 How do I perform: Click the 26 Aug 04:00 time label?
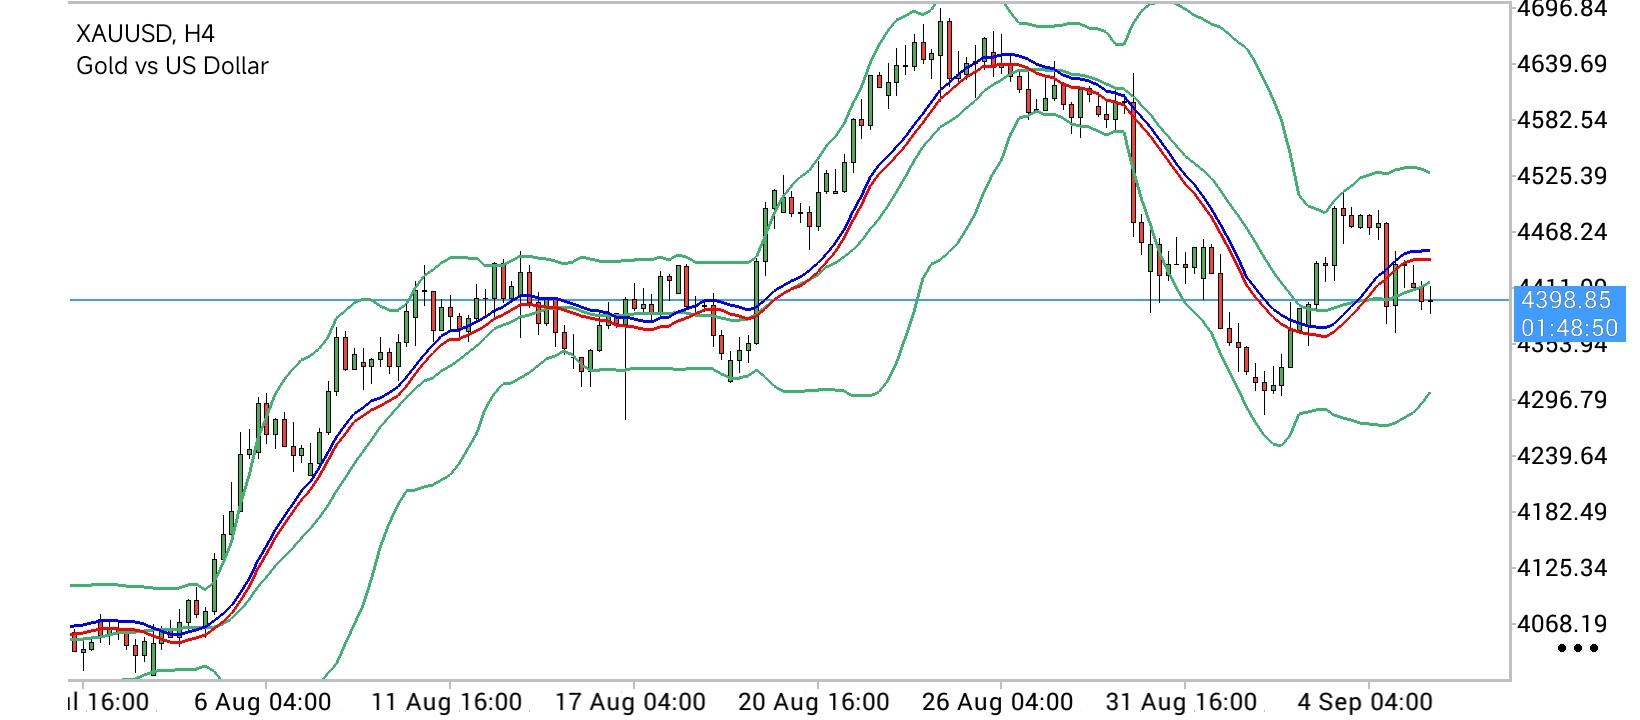point(998,702)
